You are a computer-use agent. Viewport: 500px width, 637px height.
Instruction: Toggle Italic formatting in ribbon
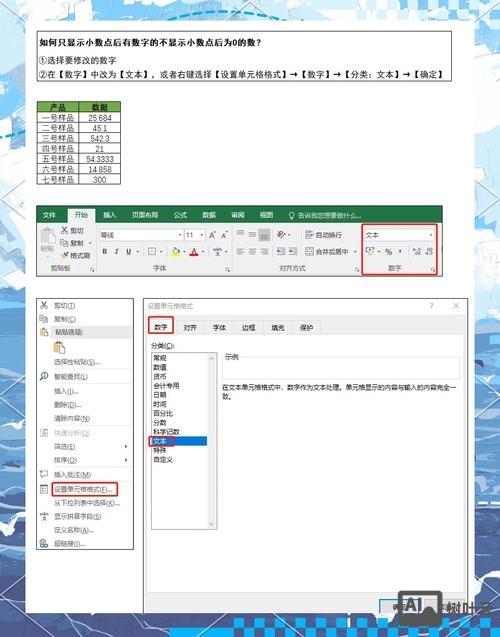pos(117,251)
